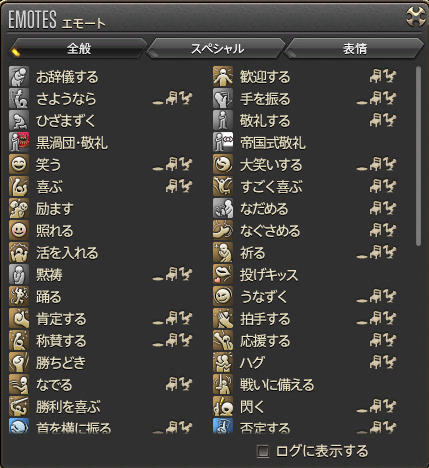
Task: Switch to the スペシャル tab
Action: pos(217,49)
